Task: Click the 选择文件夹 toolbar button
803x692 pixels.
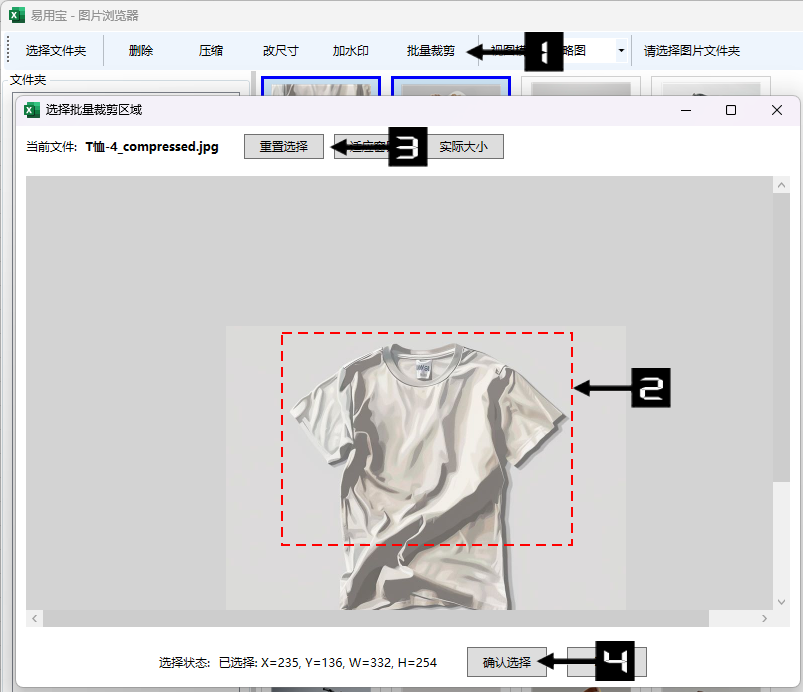Action: tap(56, 51)
